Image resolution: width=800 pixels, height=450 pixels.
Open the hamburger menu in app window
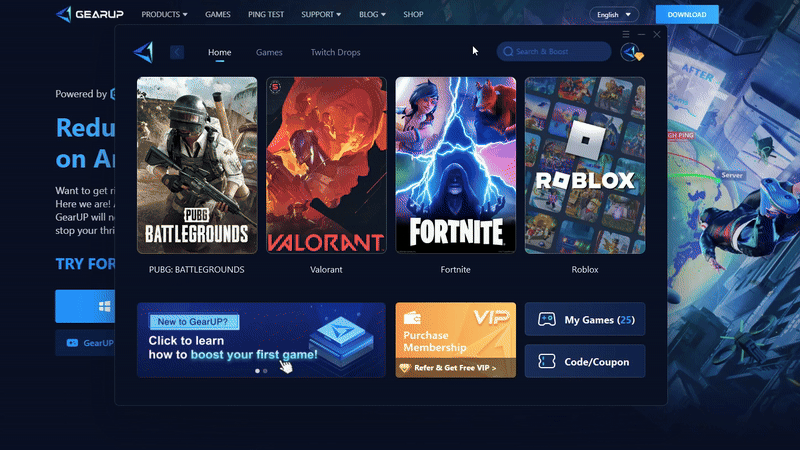pyautogui.click(x=626, y=34)
